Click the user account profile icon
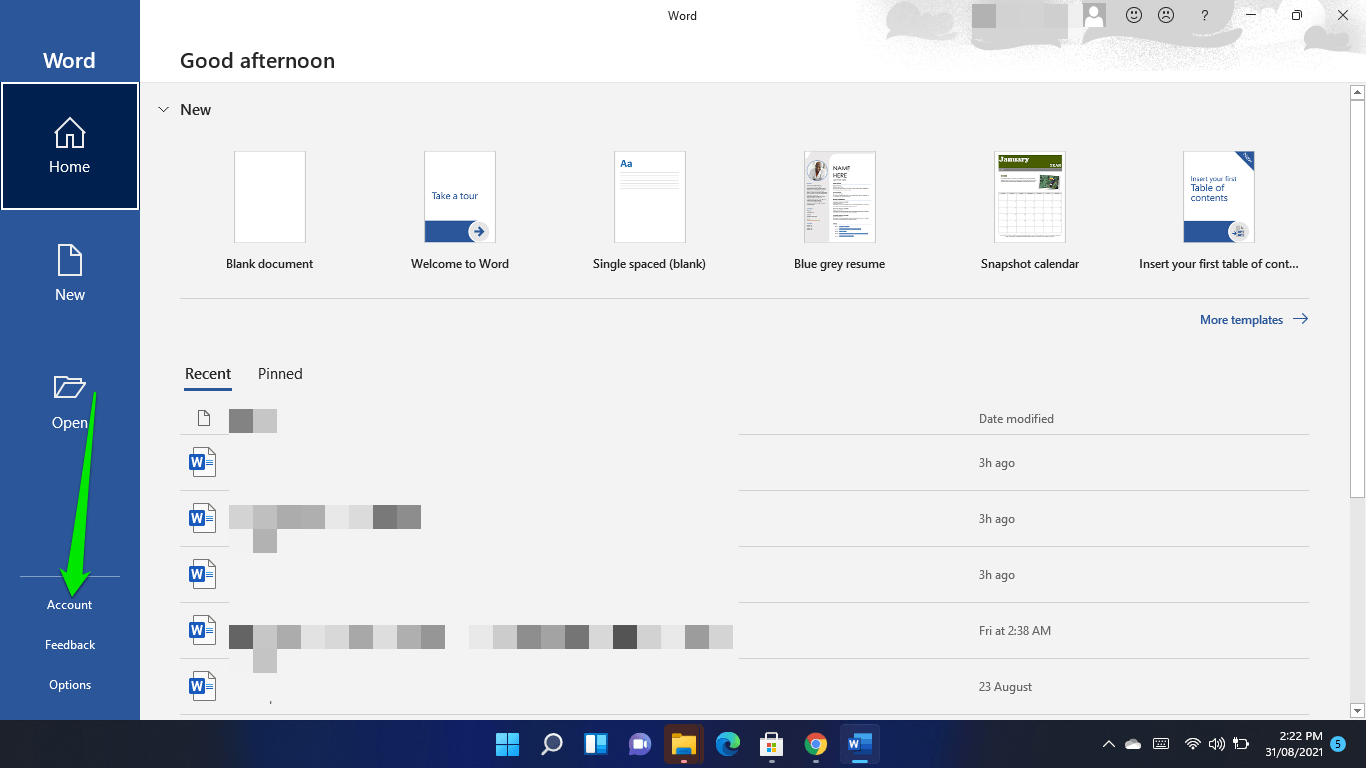The height and width of the screenshot is (768, 1366). pos(1094,16)
